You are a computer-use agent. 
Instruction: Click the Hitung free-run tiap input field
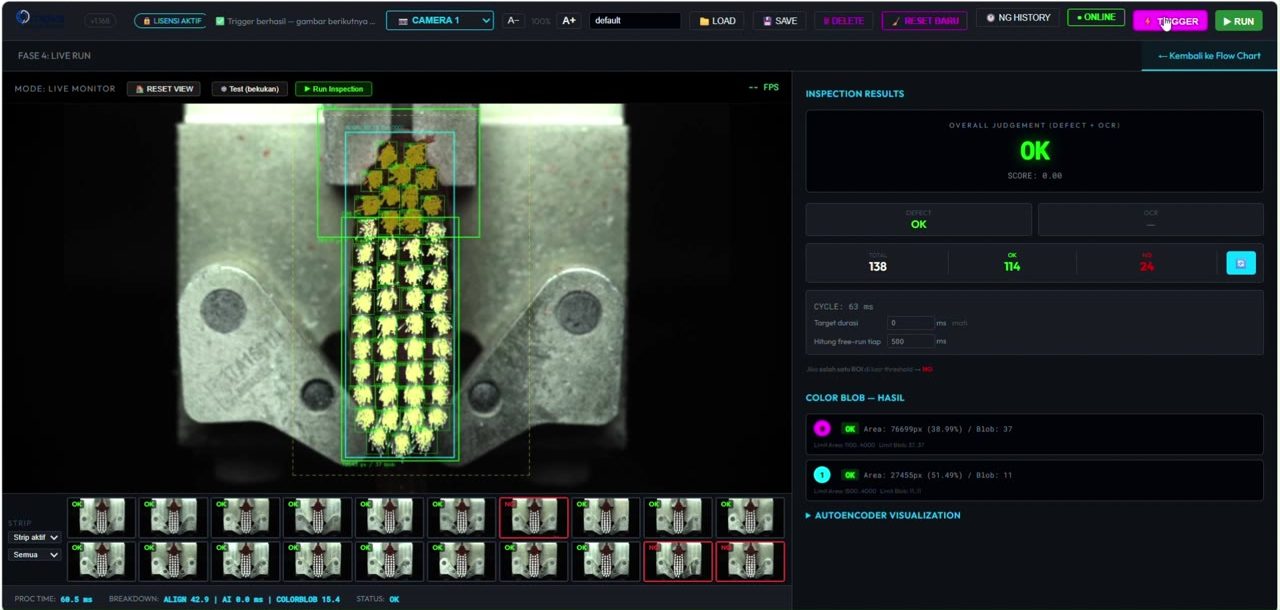pyautogui.click(x=910, y=341)
